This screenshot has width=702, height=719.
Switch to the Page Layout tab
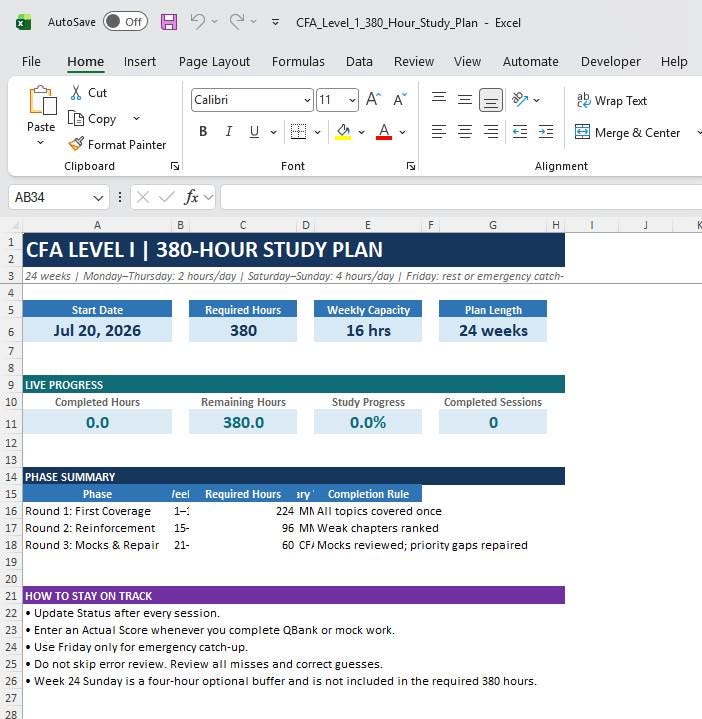(x=214, y=61)
